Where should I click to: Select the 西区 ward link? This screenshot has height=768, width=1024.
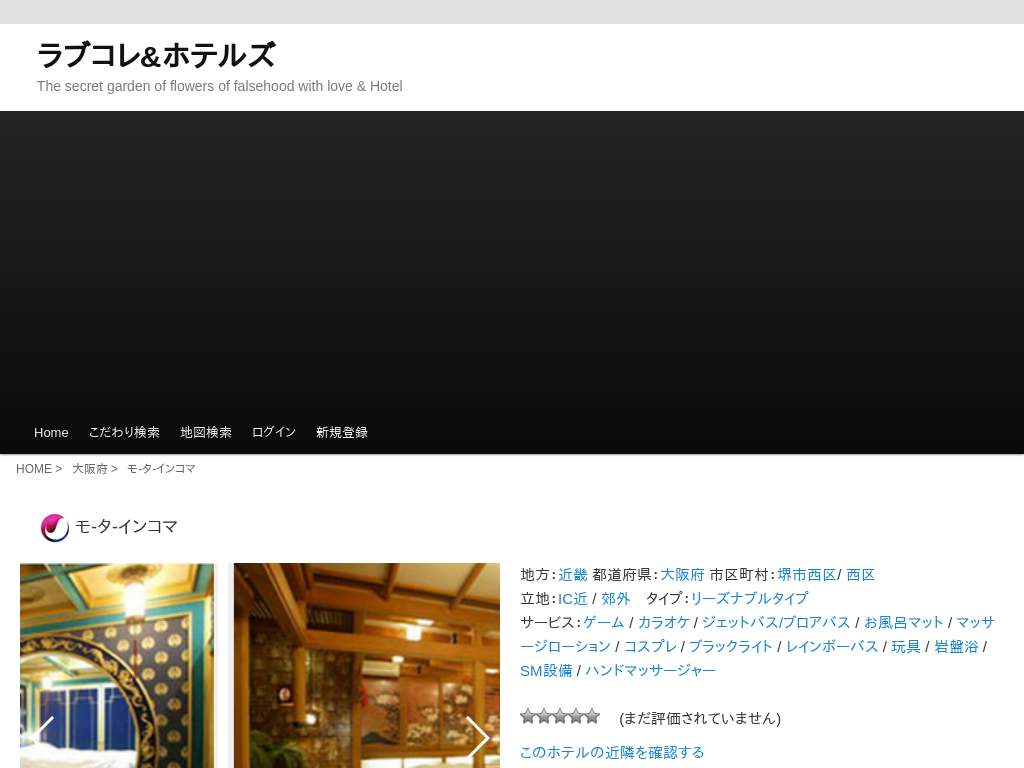coord(861,575)
